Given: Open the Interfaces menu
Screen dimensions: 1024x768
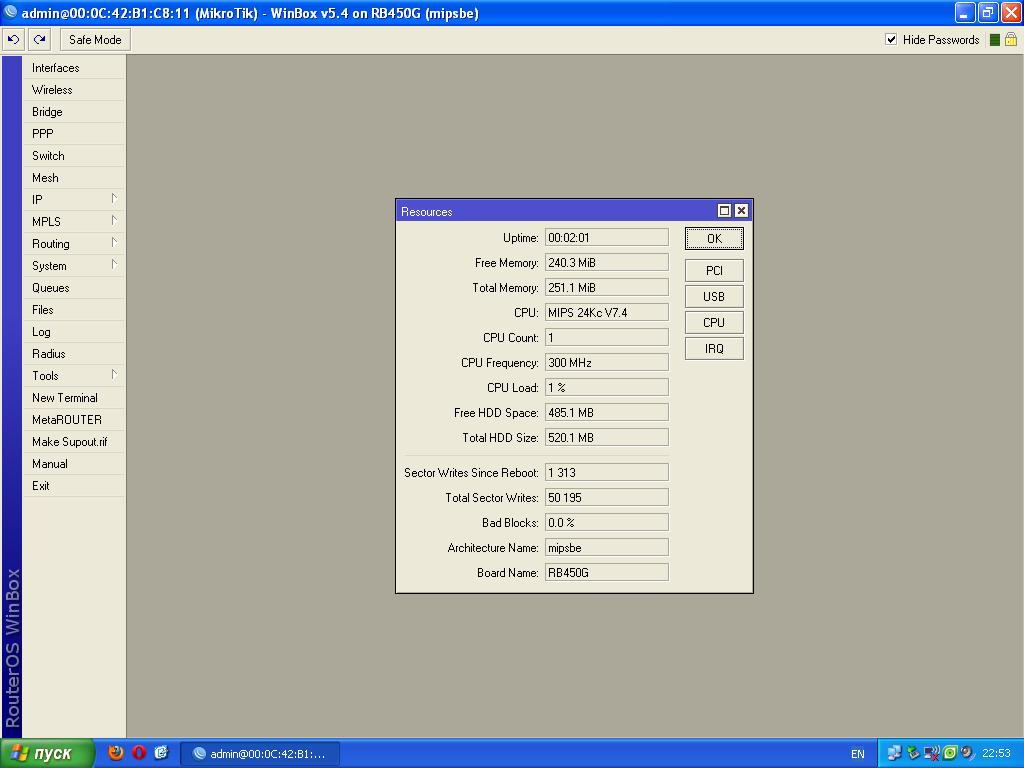Looking at the screenshot, I should click(x=73, y=68).
